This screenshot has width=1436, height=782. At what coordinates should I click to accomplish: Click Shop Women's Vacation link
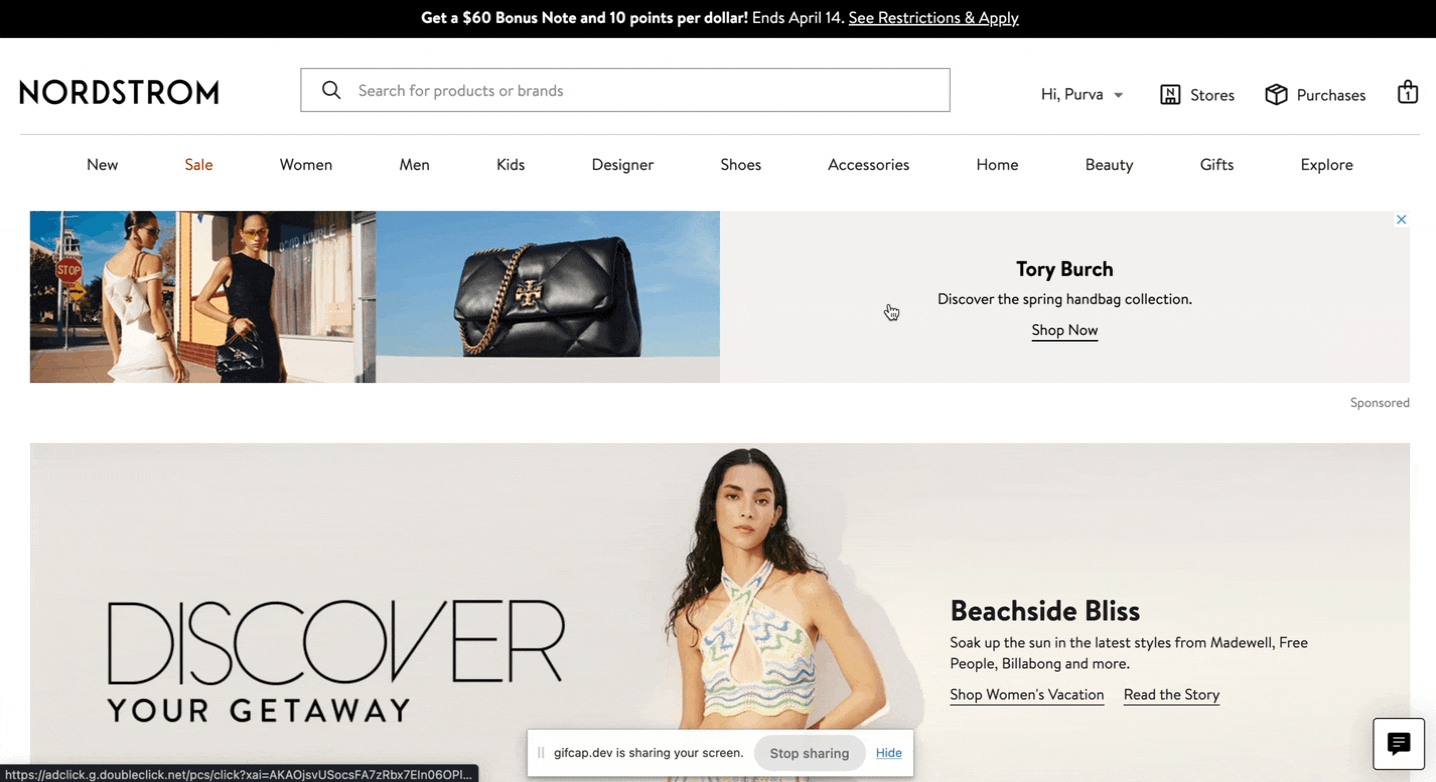point(1027,694)
